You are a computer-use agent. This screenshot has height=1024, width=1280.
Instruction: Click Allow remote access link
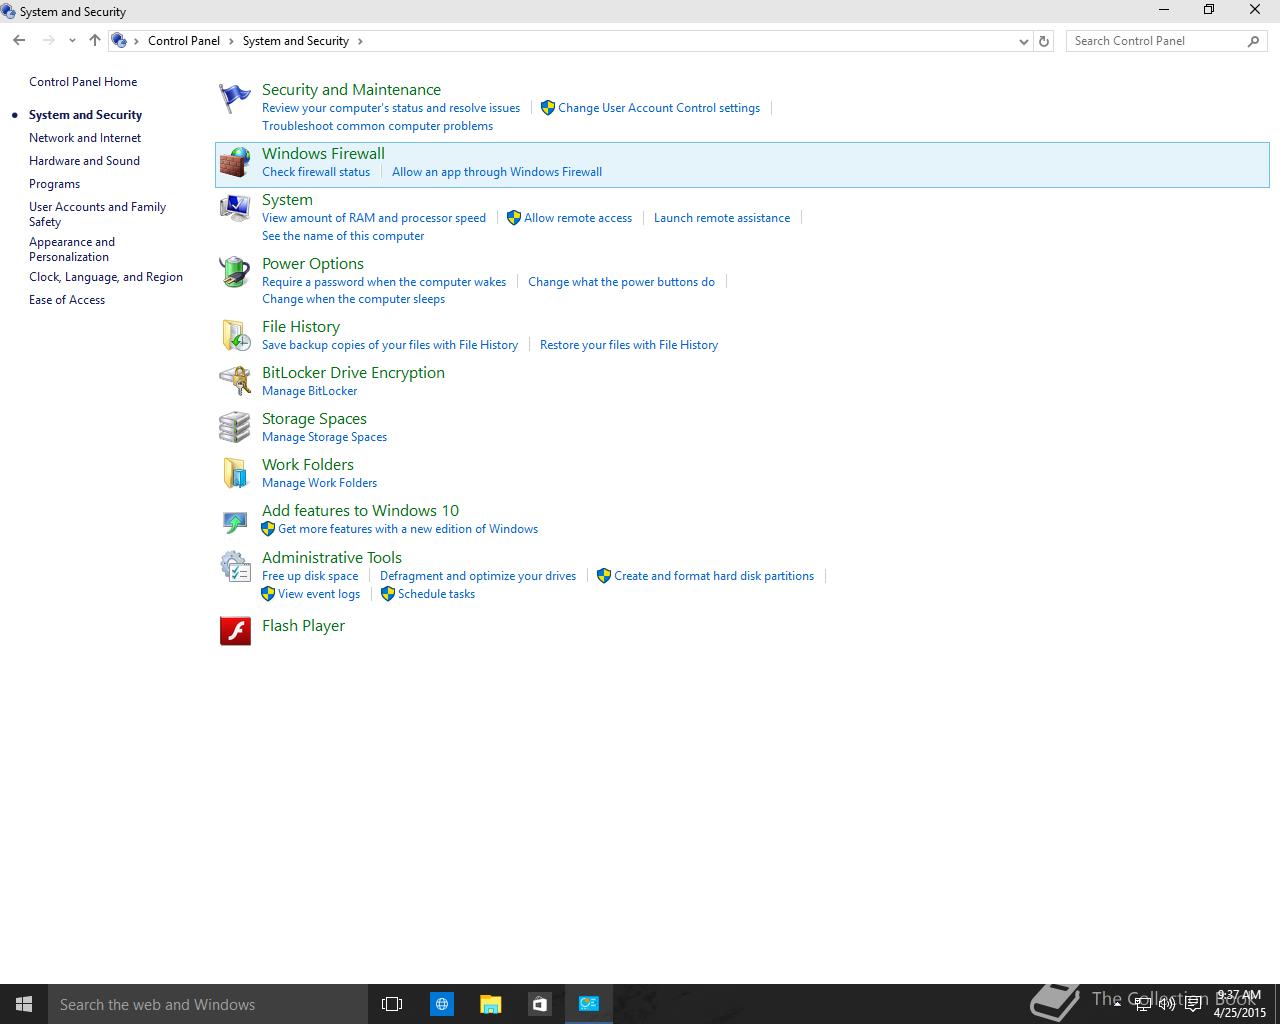(578, 218)
